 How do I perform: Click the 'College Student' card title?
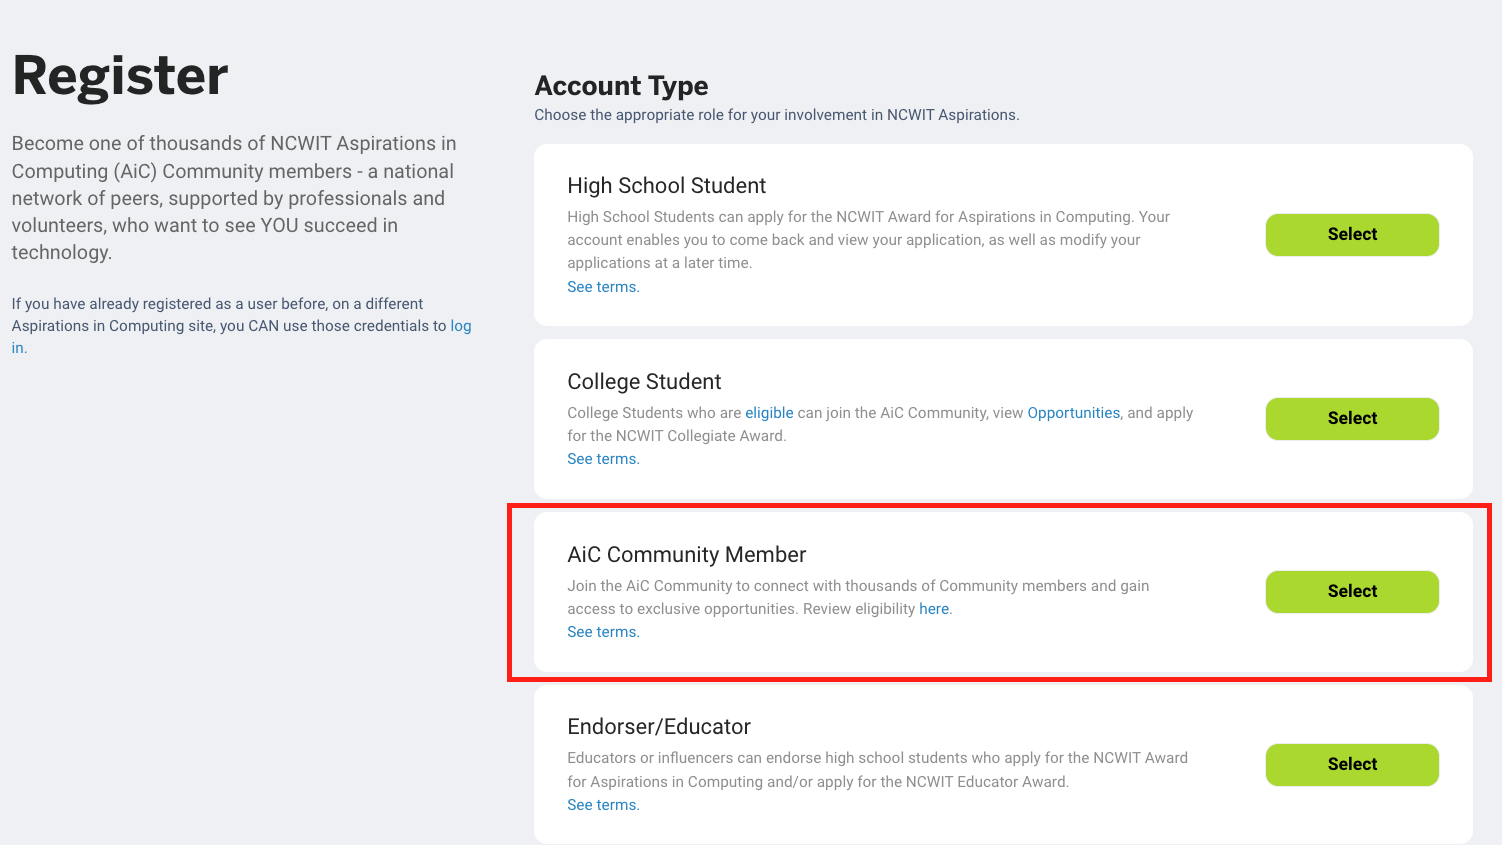644,382
